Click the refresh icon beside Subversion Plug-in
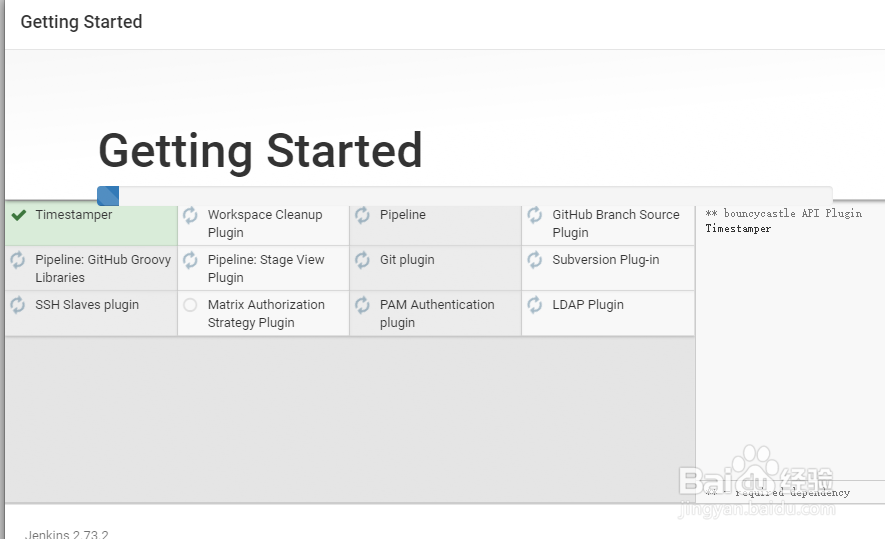Image resolution: width=885 pixels, height=539 pixels. pos(534,260)
